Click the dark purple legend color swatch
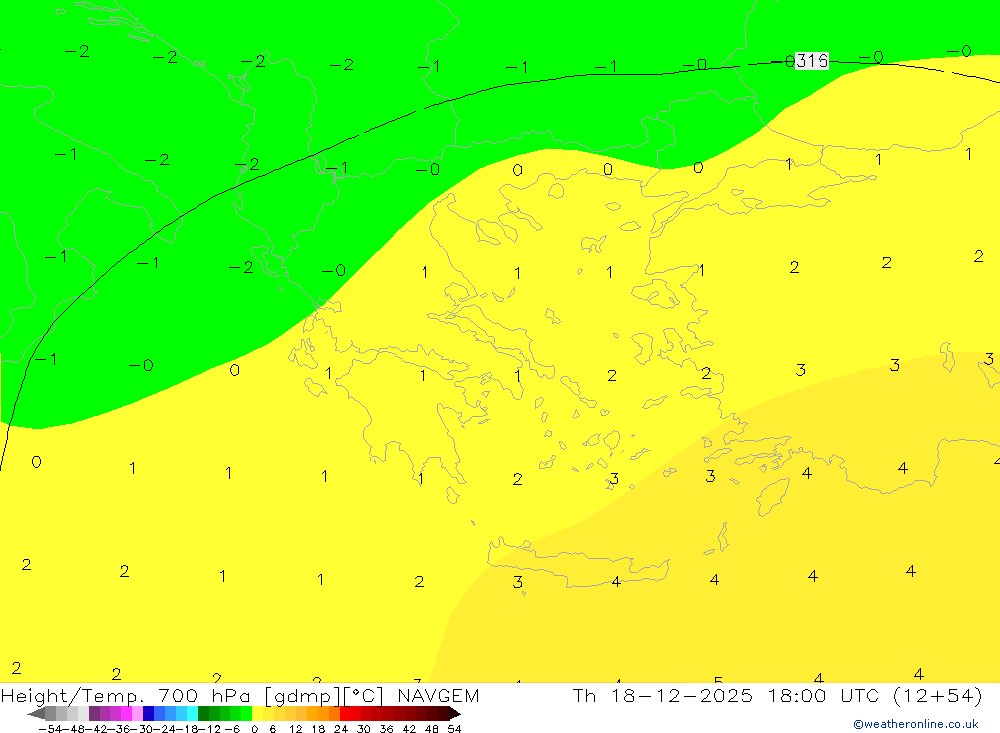This screenshot has height=733, width=1000. pos(94,713)
